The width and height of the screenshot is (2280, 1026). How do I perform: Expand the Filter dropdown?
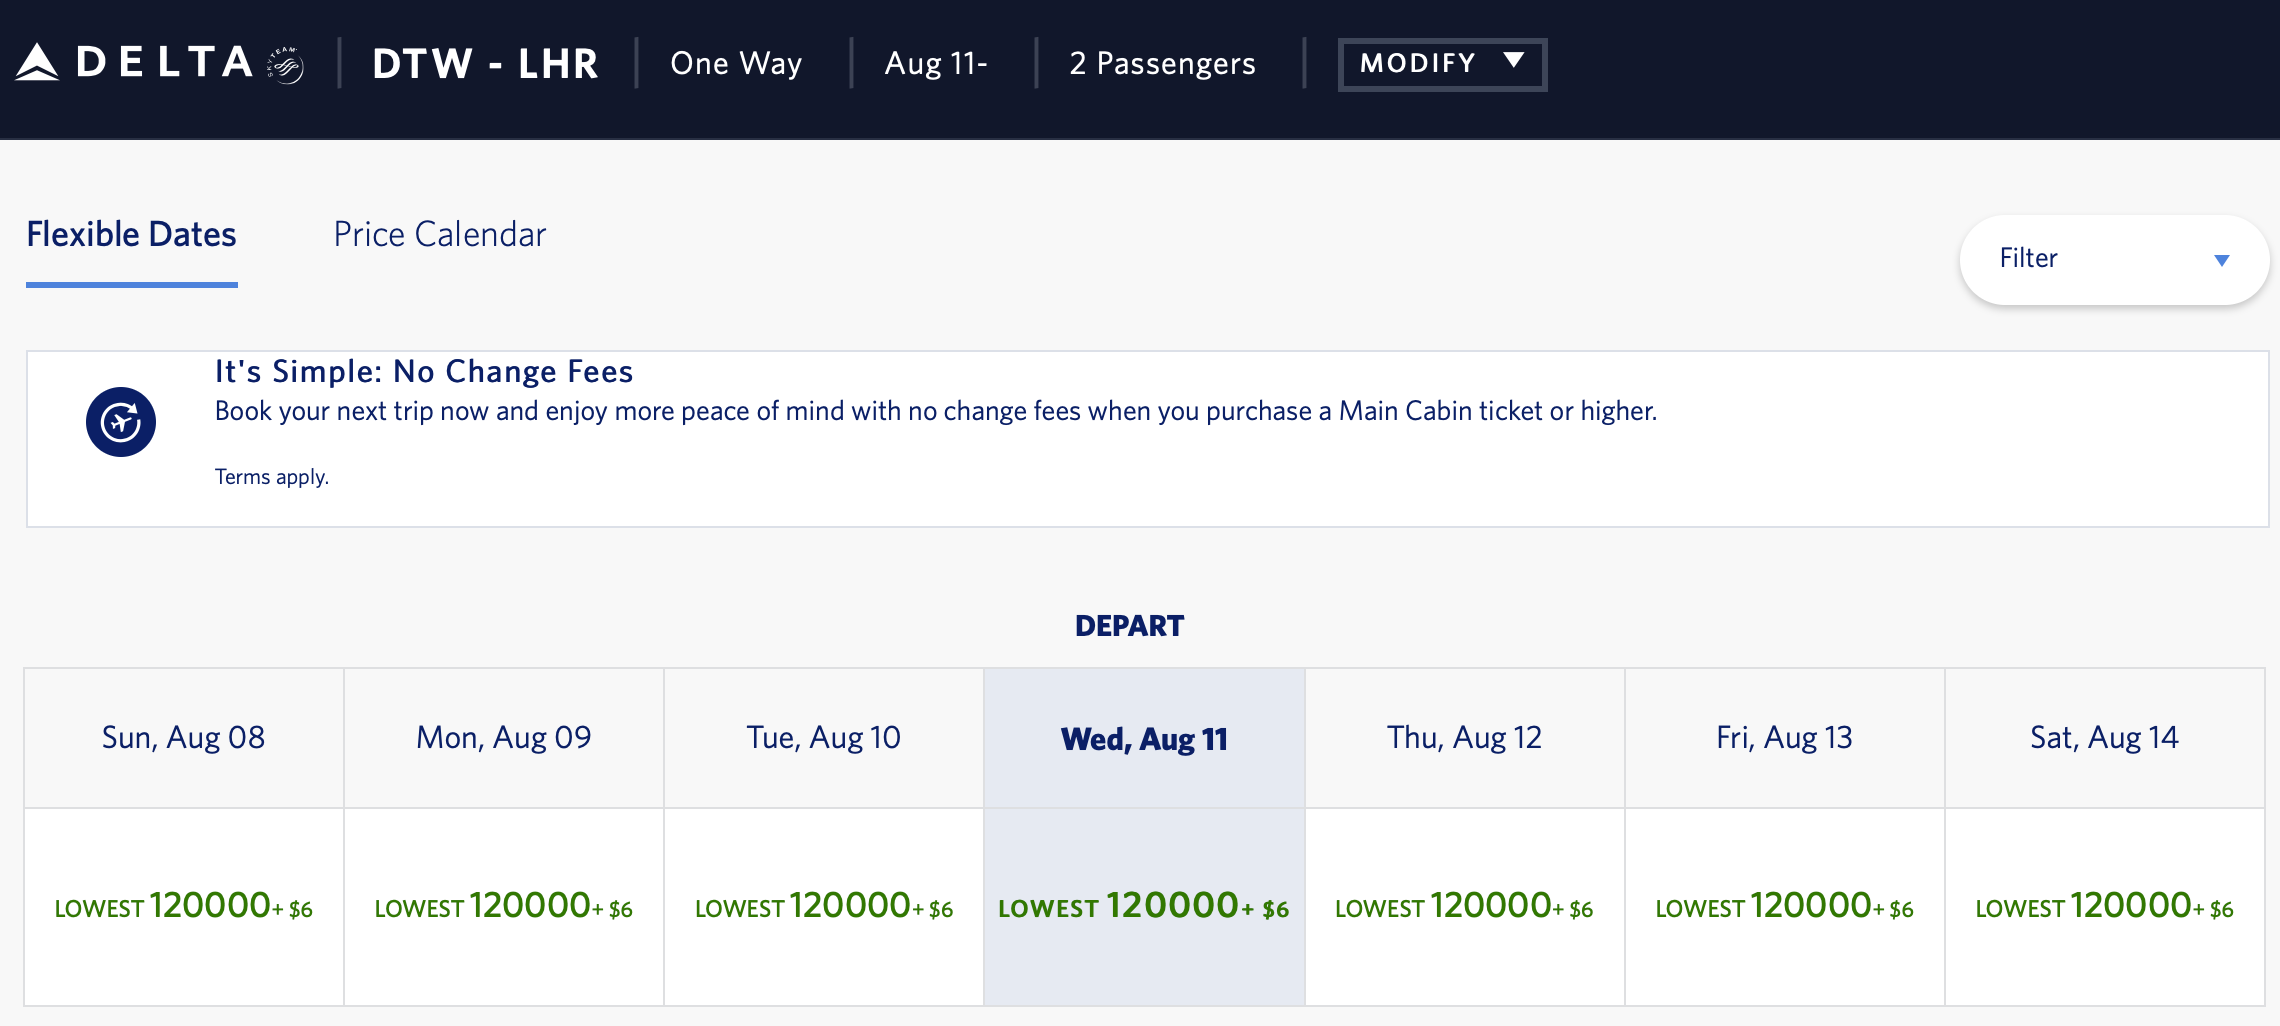click(x=2113, y=259)
